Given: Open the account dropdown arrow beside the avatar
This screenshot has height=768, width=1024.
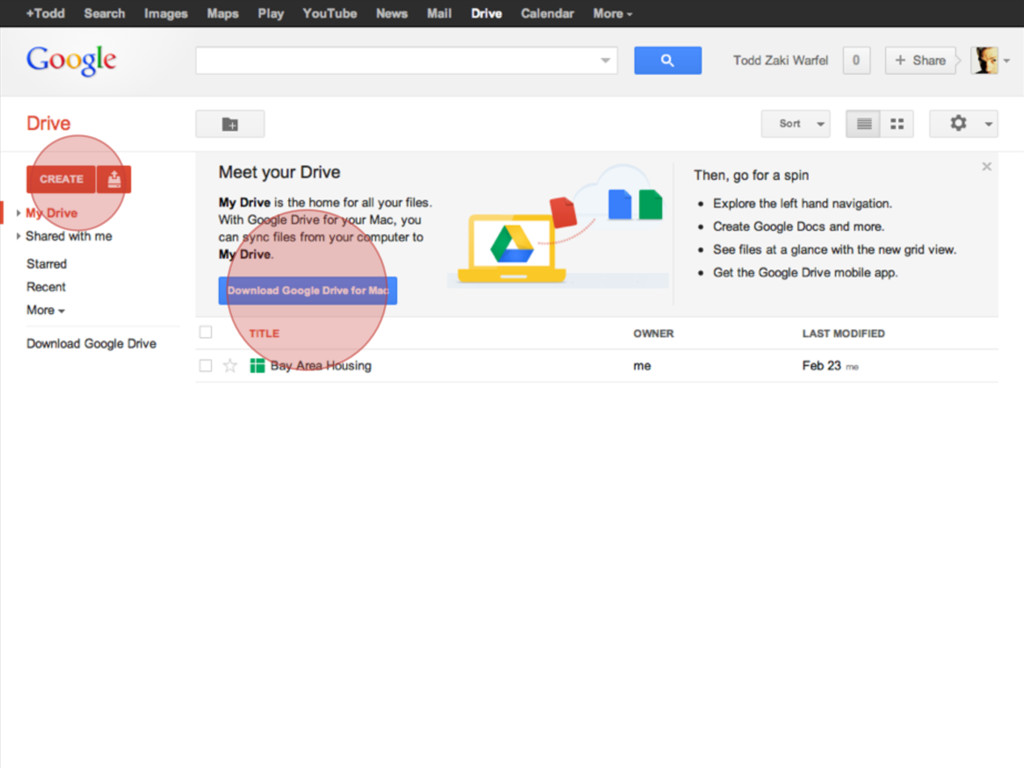Looking at the screenshot, I should (x=1006, y=61).
